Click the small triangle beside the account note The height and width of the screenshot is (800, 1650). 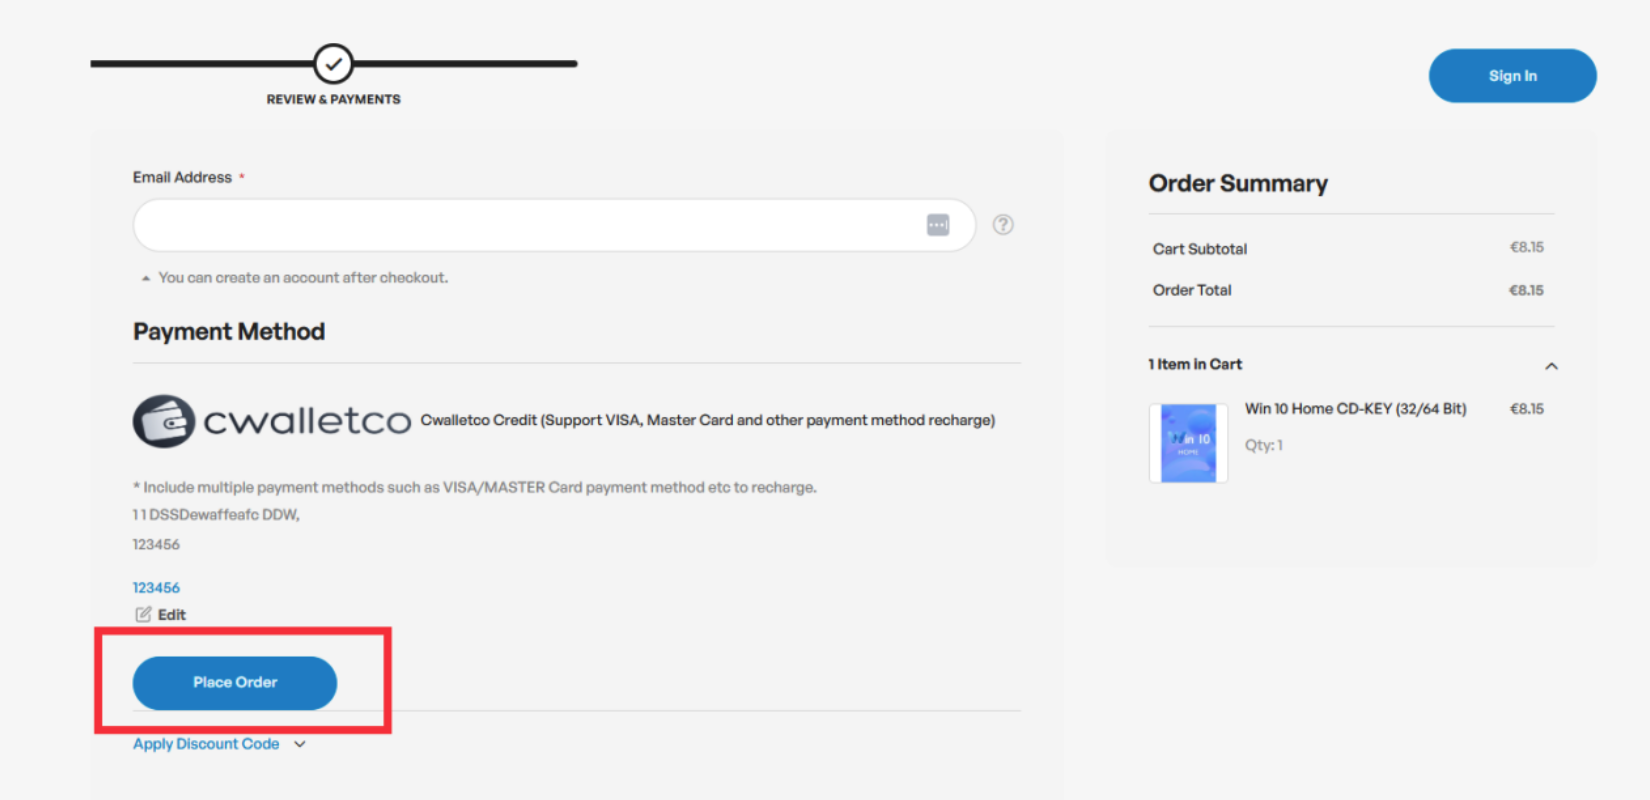tap(146, 278)
